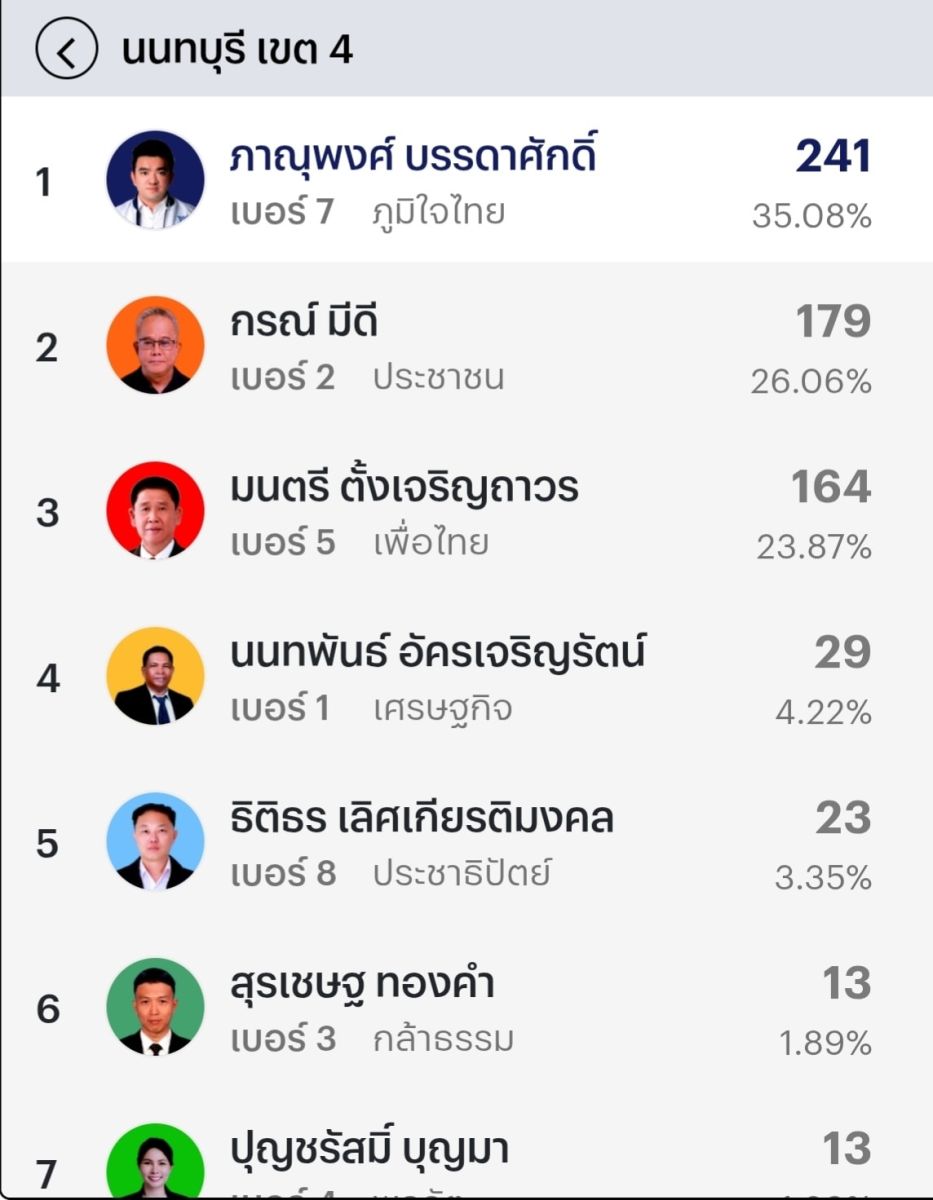Screen dimensions: 933x1200
Task: Click the ประชาชน party label
Action: (x=438, y=378)
